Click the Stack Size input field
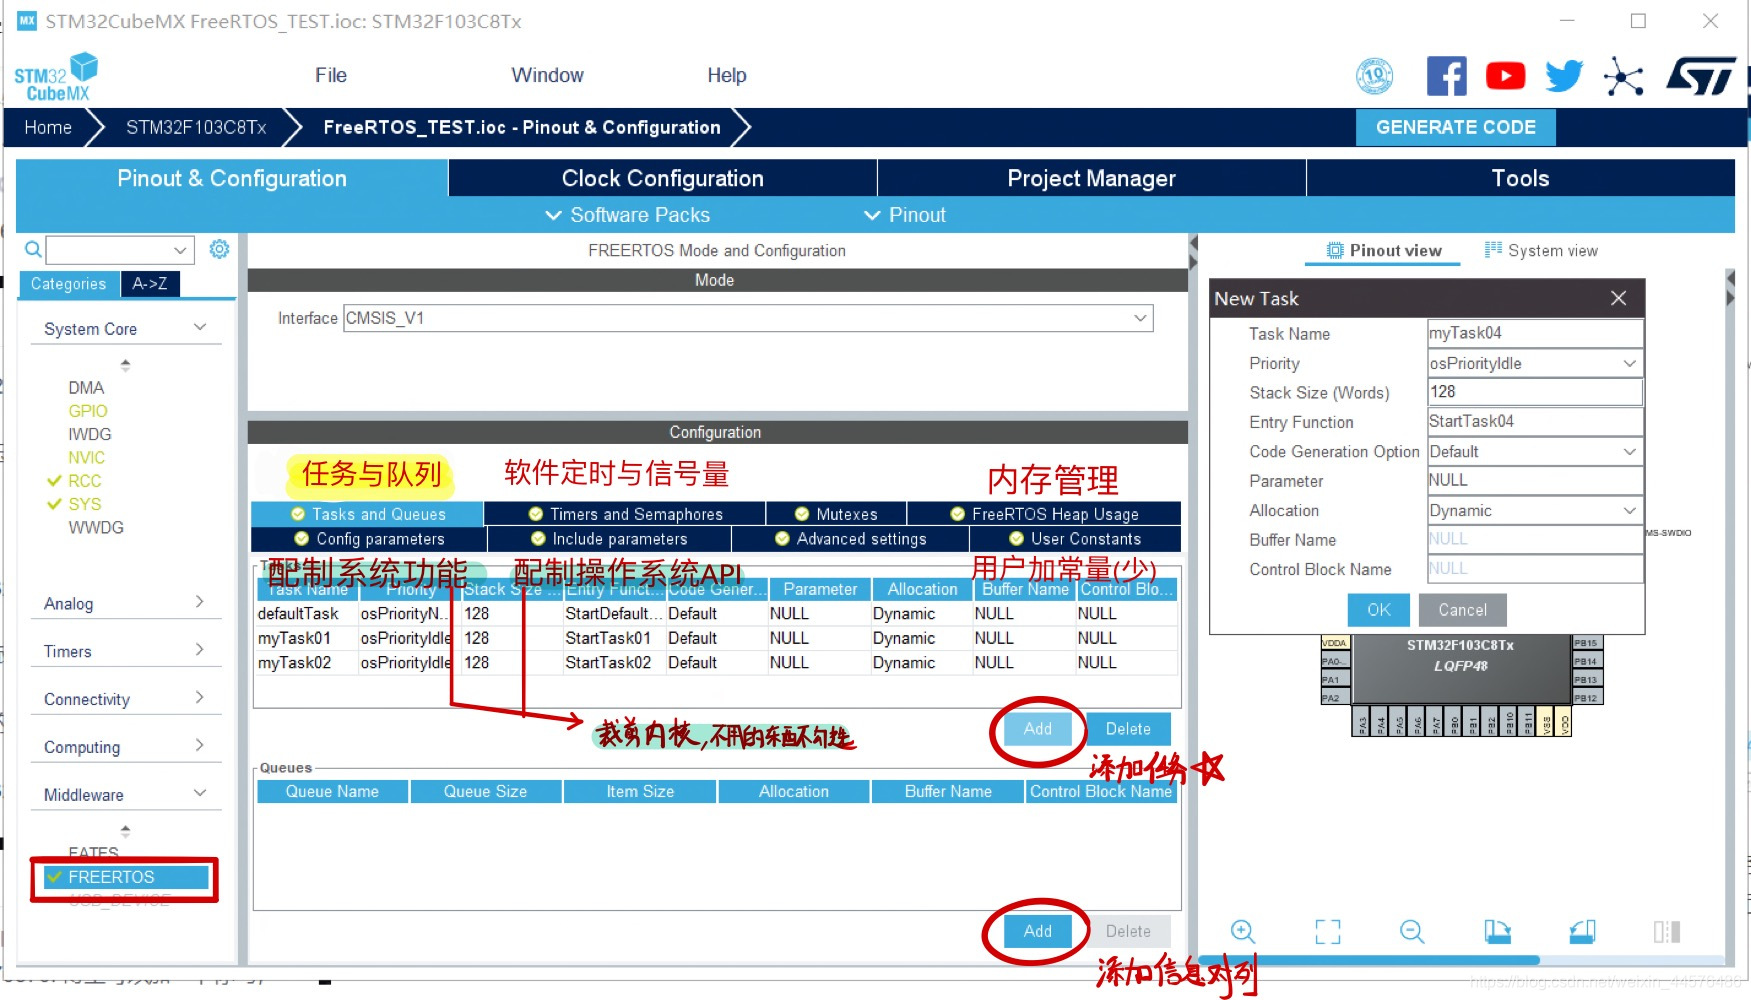This screenshot has width=1751, height=1000. pos(1535,392)
